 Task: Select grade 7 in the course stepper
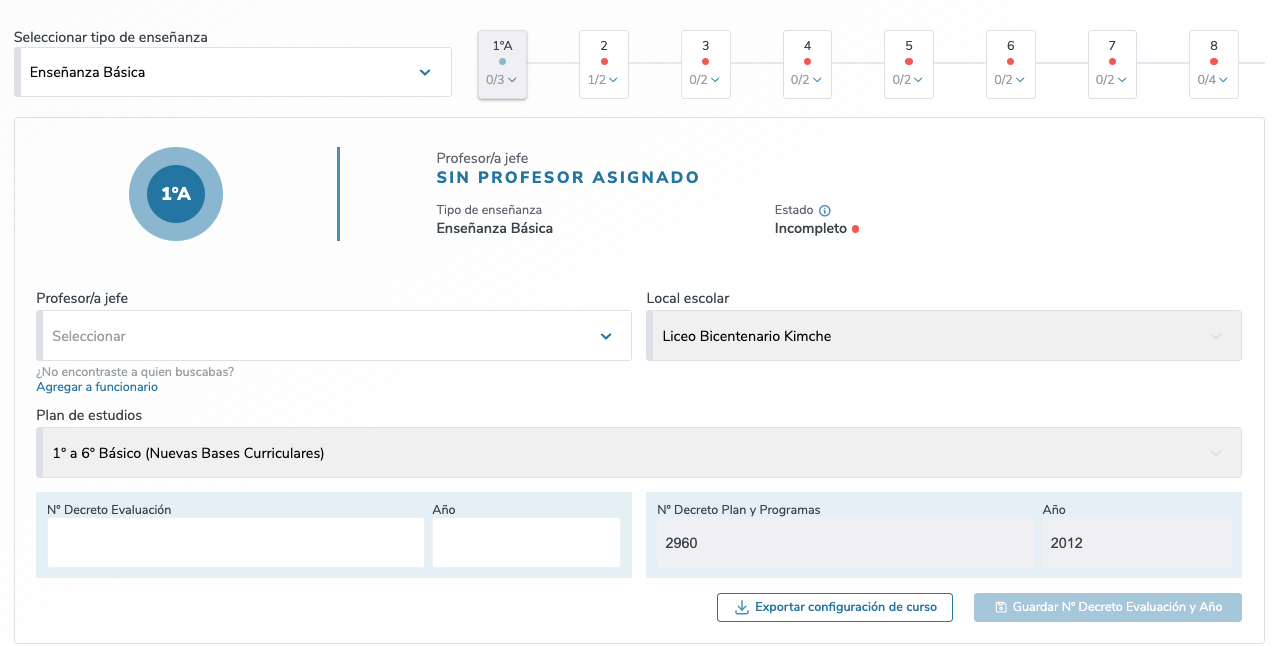[x=1112, y=64]
